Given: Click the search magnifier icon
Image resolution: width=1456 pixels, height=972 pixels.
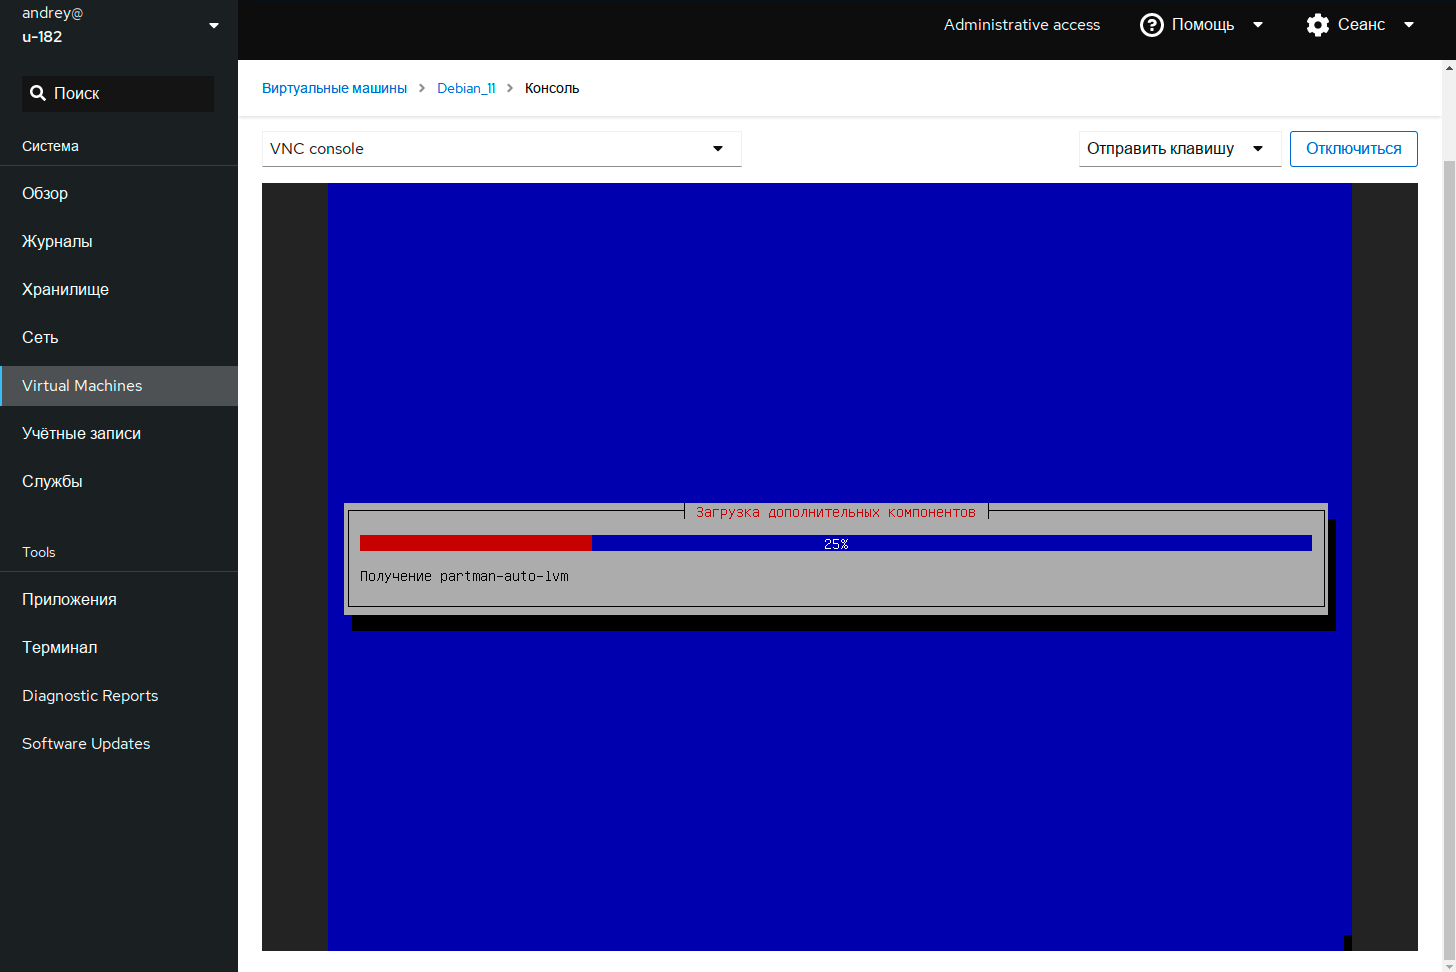Looking at the screenshot, I should [38, 93].
